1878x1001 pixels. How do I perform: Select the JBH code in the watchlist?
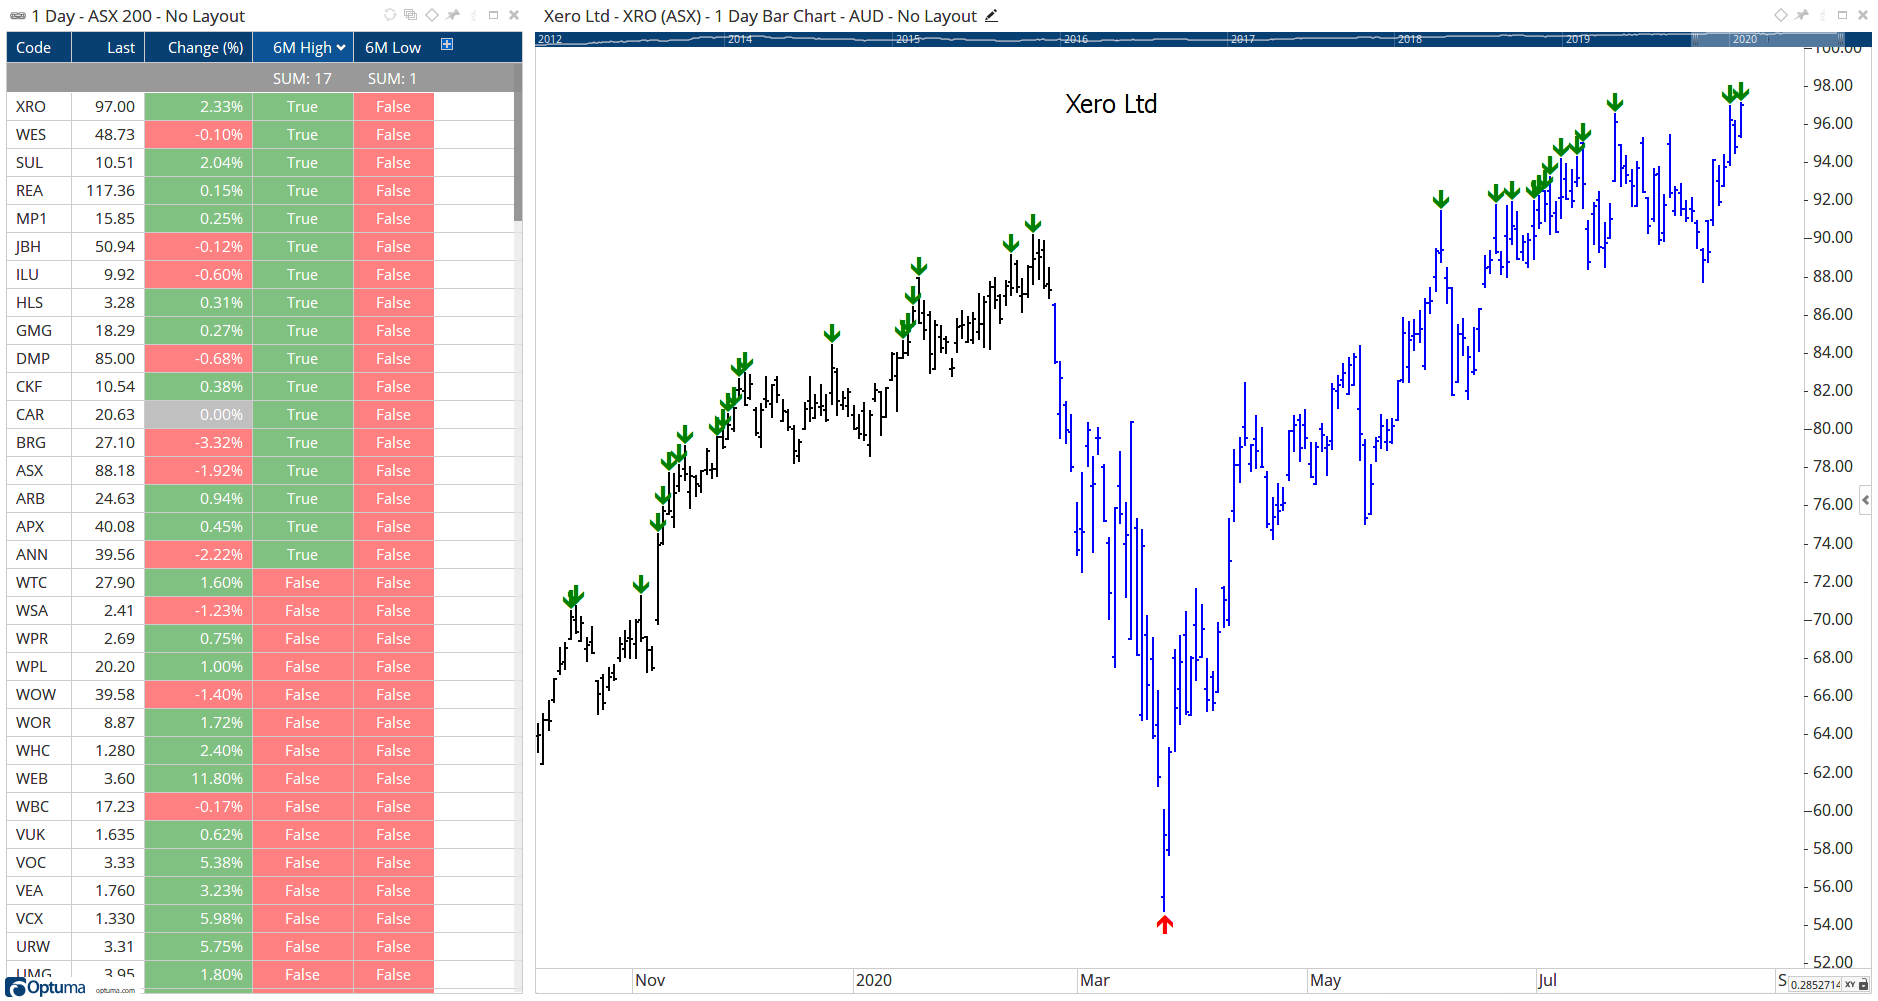29,246
